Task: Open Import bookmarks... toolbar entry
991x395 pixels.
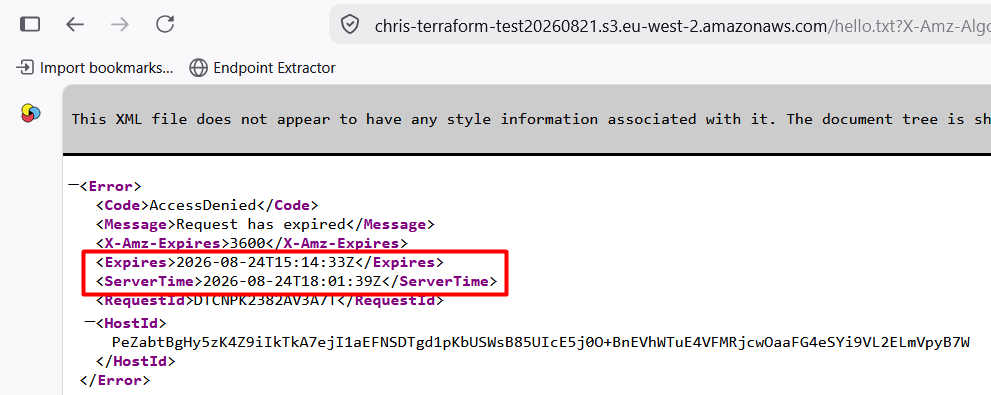Action: (95, 68)
